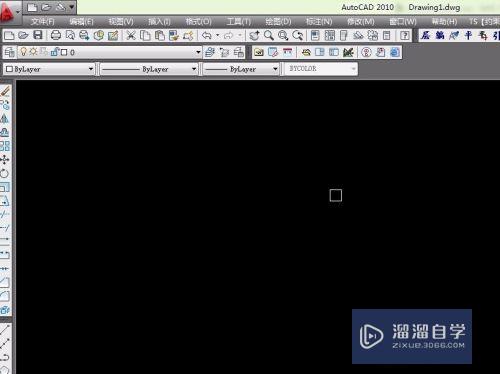500x374 pixels.
Task: Open the 文件(F) File menu
Action: point(42,22)
